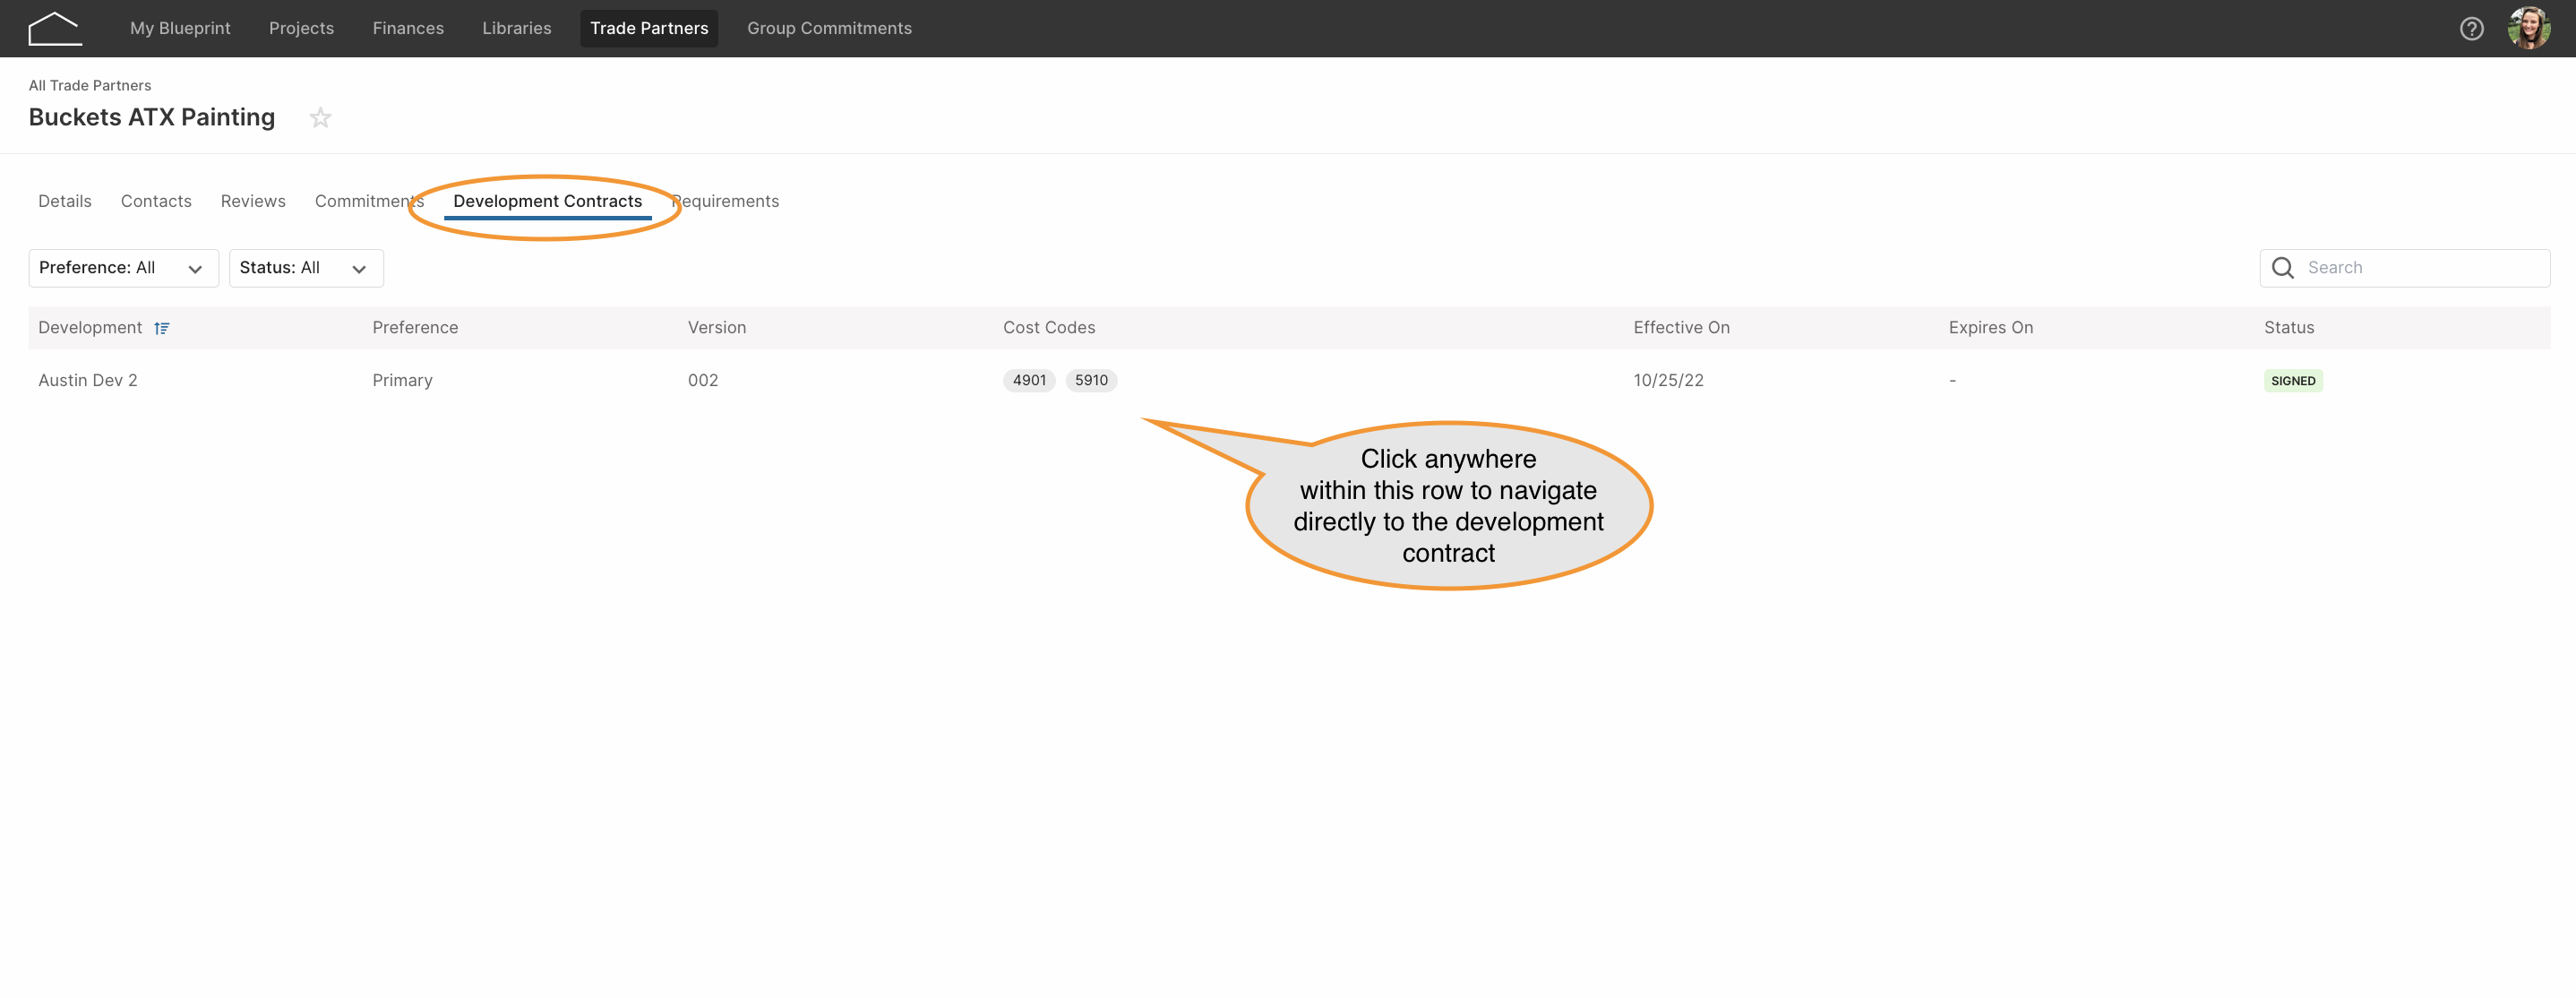Click cost code 4901 chip
The width and height of the screenshot is (2576, 998).
(x=1029, y=380)
